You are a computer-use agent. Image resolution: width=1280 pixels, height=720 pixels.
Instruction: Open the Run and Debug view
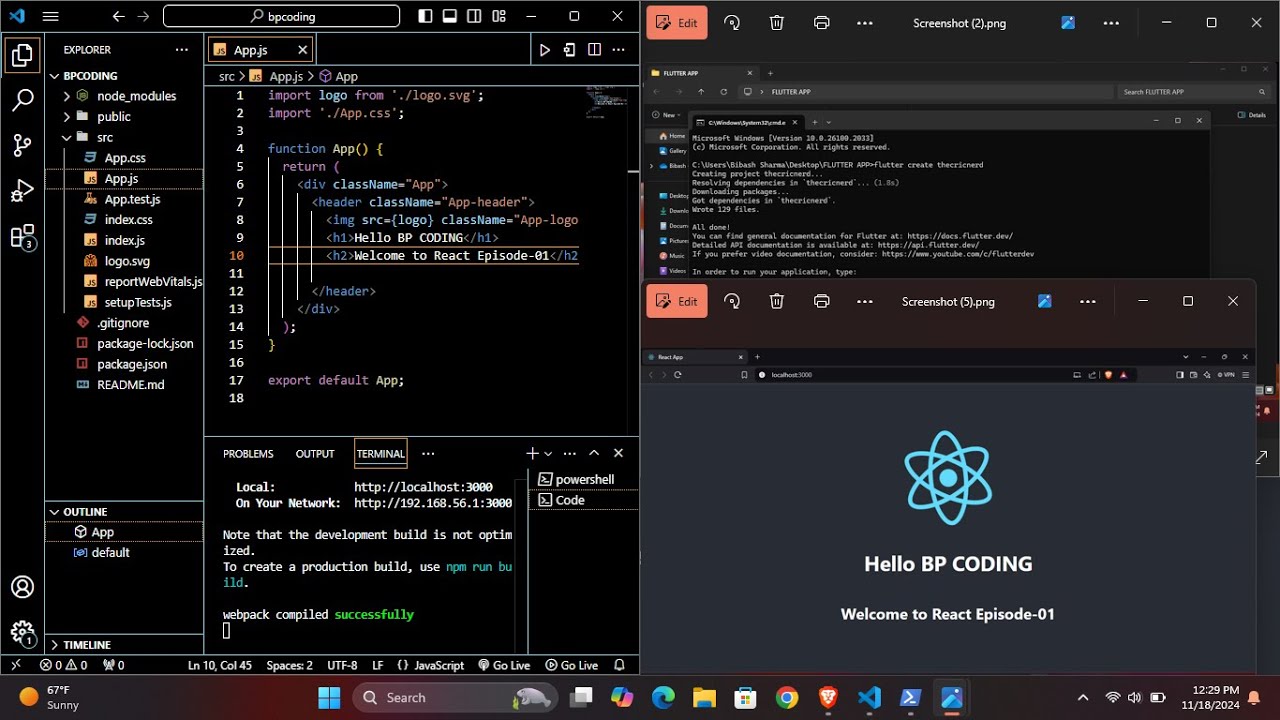pyautogui.click(x=22, y=191)
